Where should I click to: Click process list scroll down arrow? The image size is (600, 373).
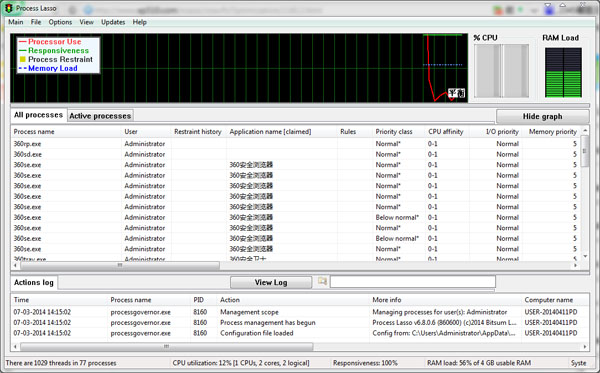pyautogui.click(x=585, y=256)
